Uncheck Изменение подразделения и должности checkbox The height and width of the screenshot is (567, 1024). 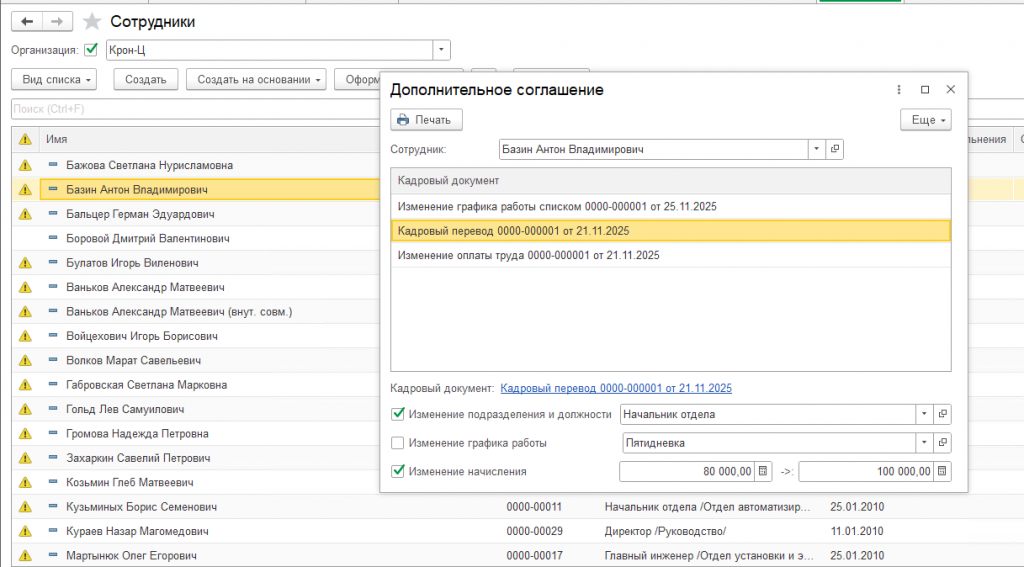tap(398, 414)
